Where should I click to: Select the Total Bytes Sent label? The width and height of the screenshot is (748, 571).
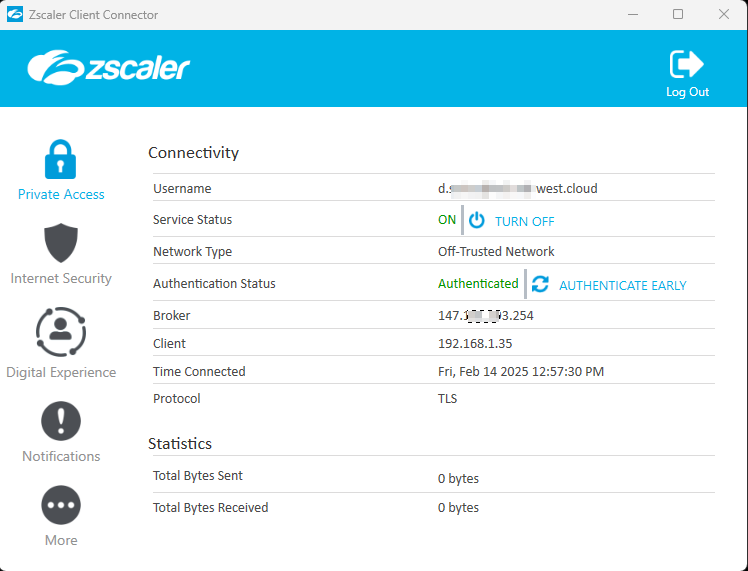197,476
